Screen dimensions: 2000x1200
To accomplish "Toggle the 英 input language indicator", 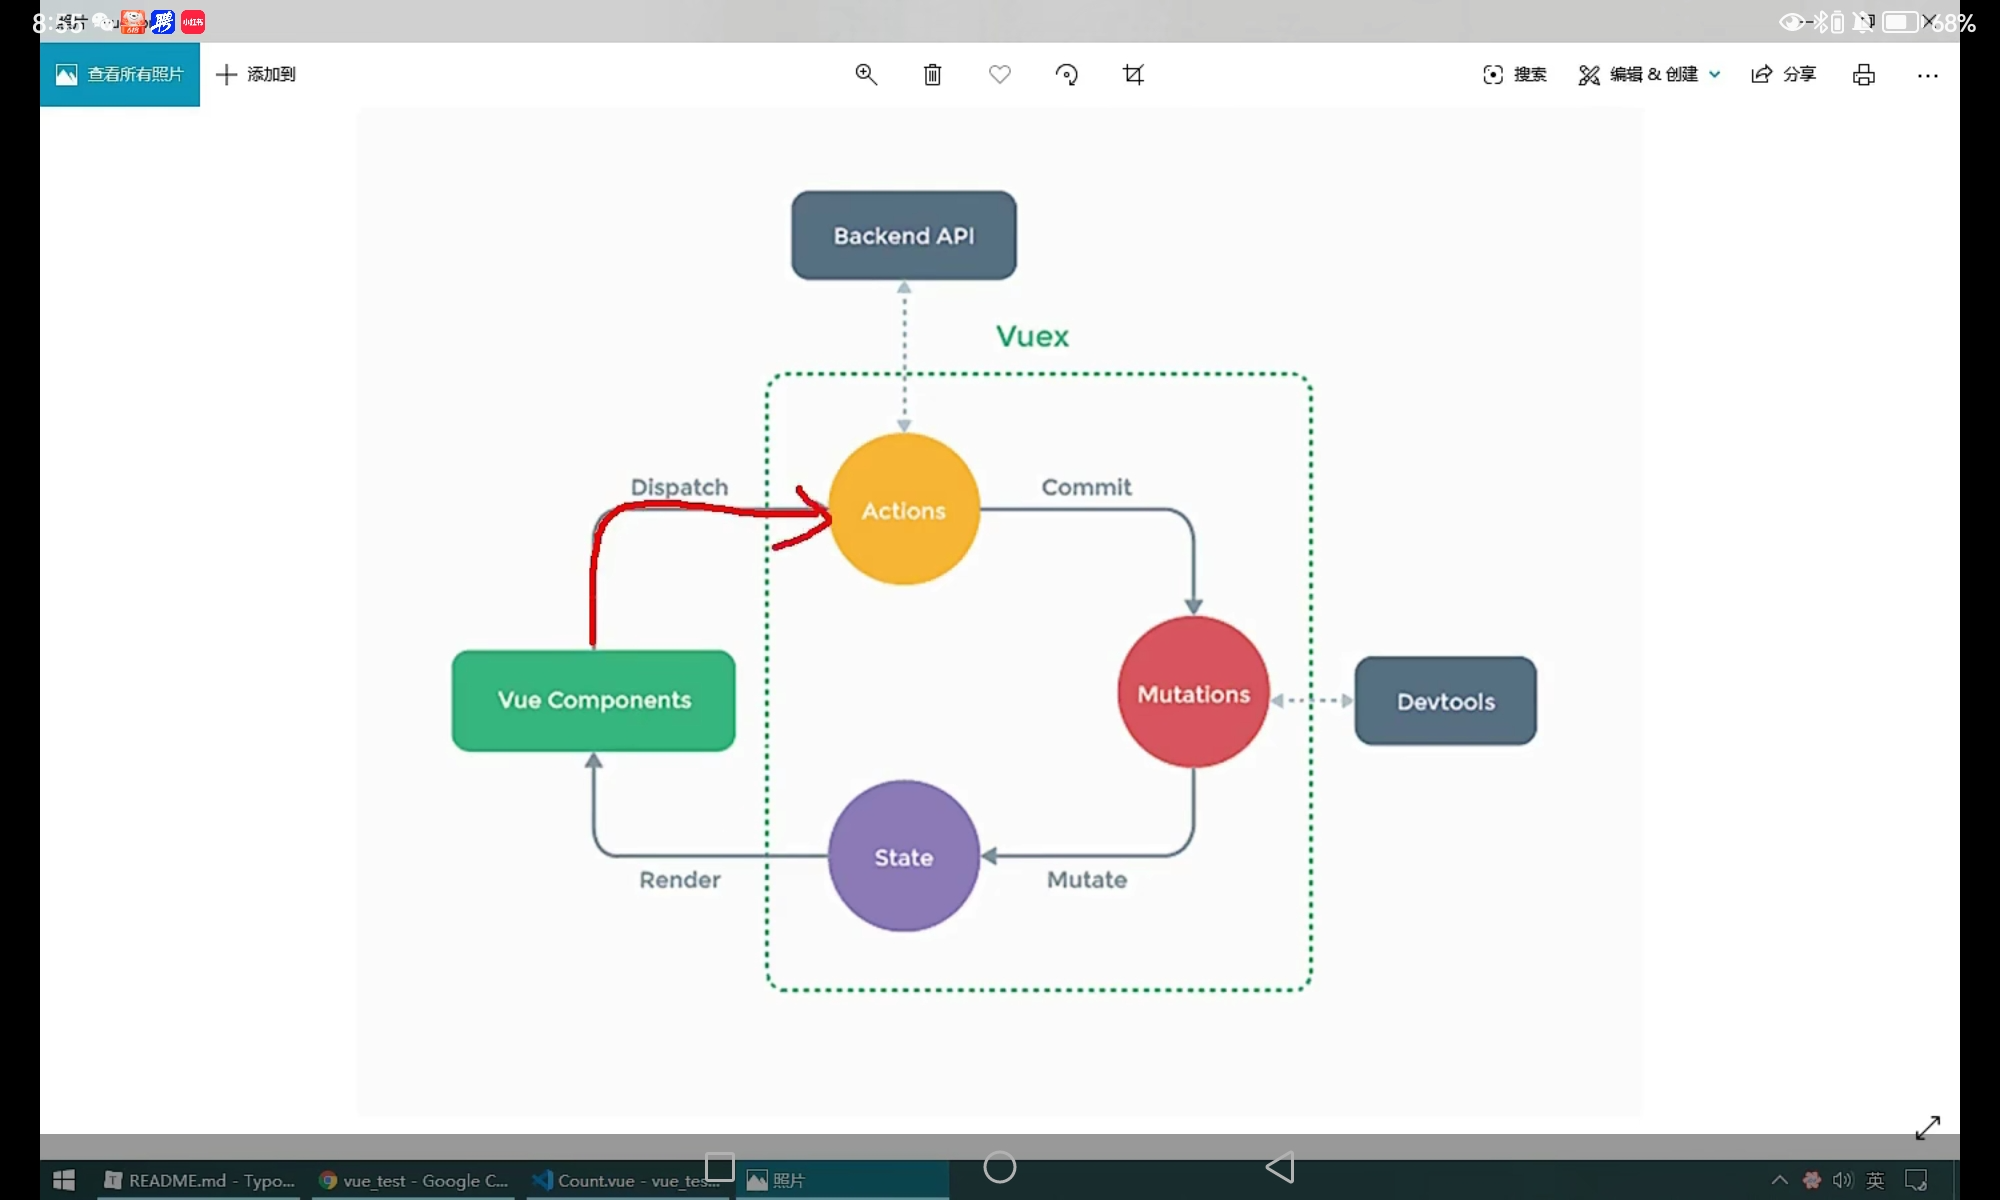I will point(1875,1181).
